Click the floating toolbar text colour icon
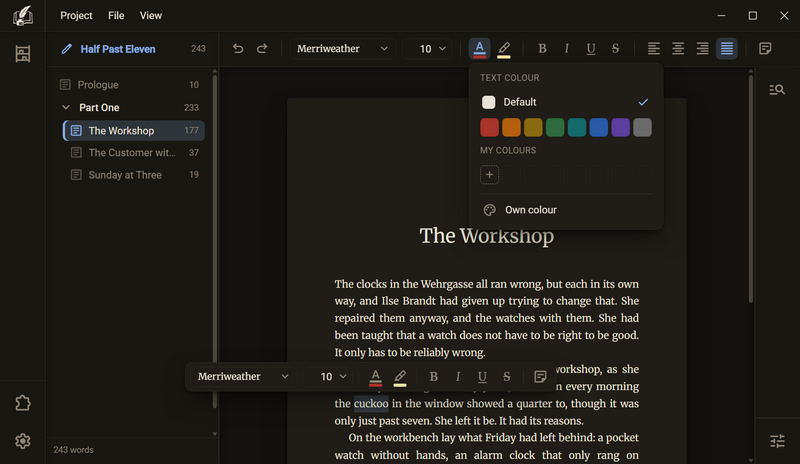This screenshot has width=800, height=464. [x=376, y=377]
